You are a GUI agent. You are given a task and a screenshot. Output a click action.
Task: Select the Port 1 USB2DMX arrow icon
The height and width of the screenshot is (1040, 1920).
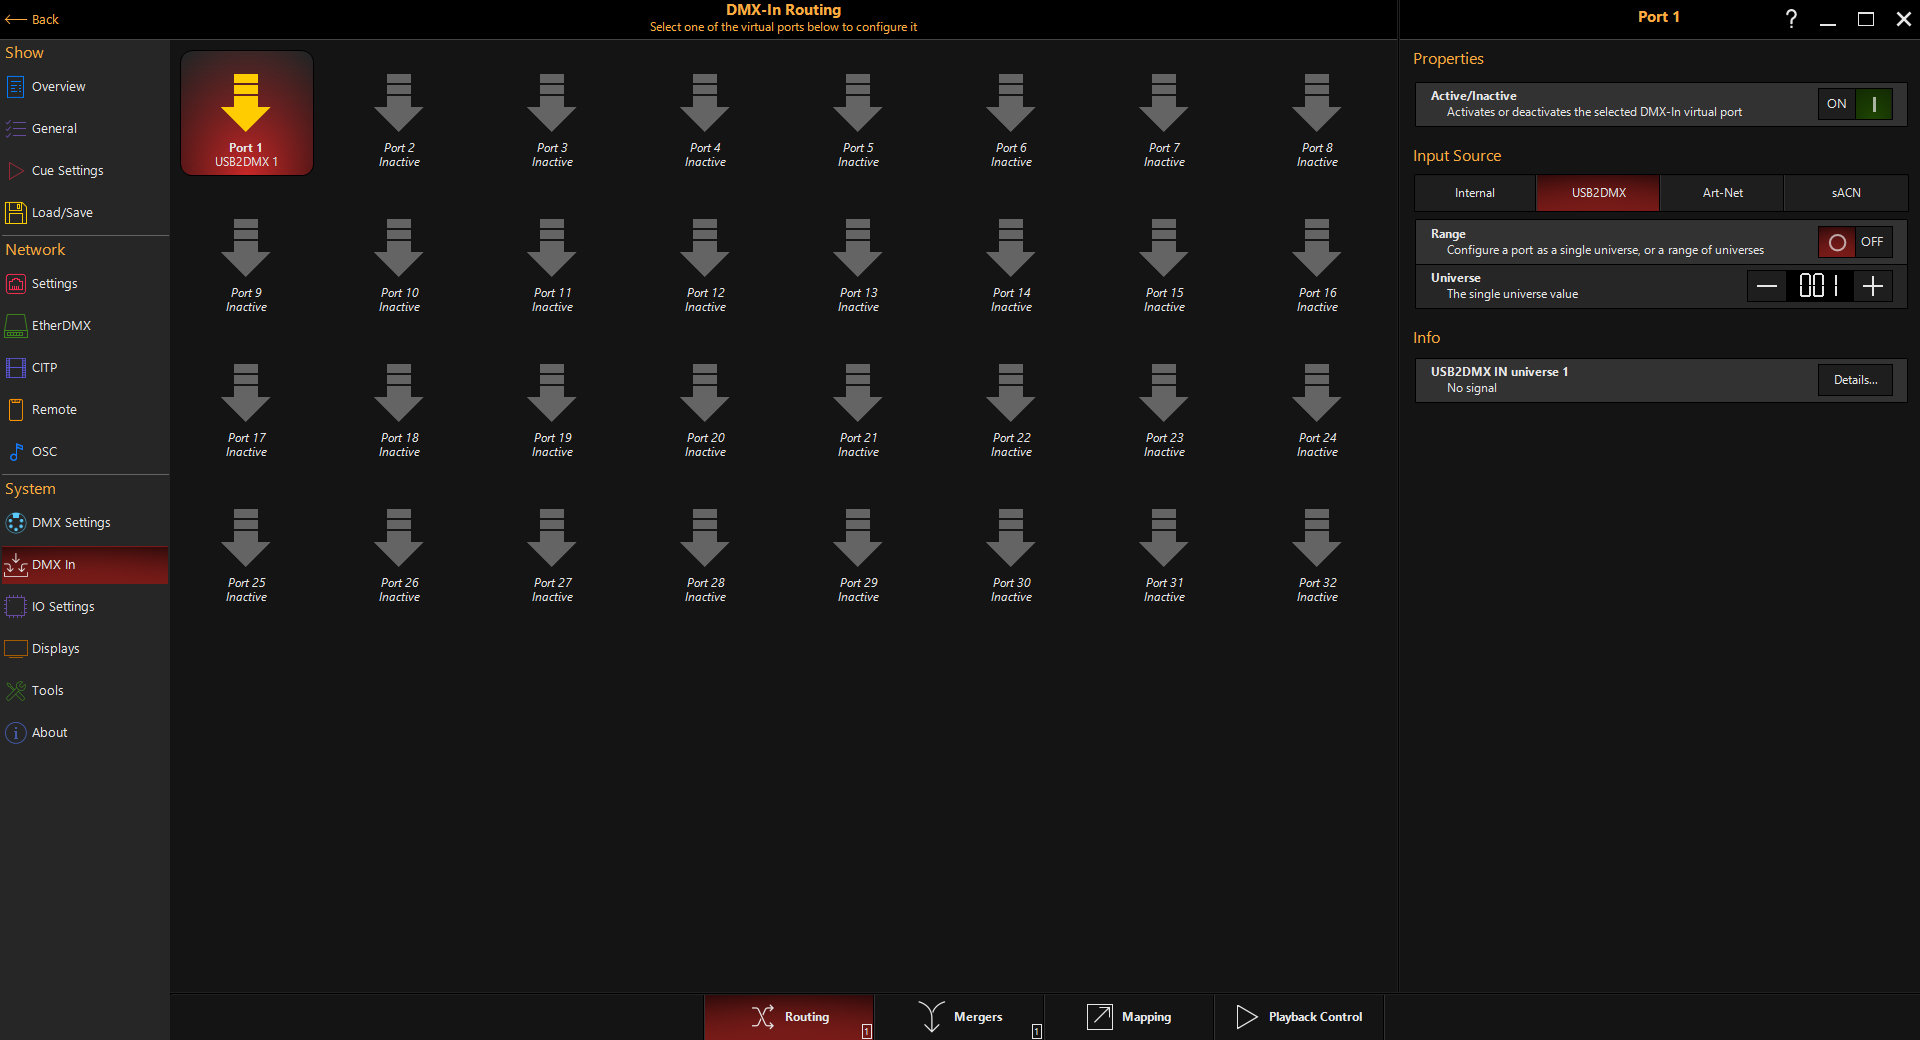[x=246, y=103]
